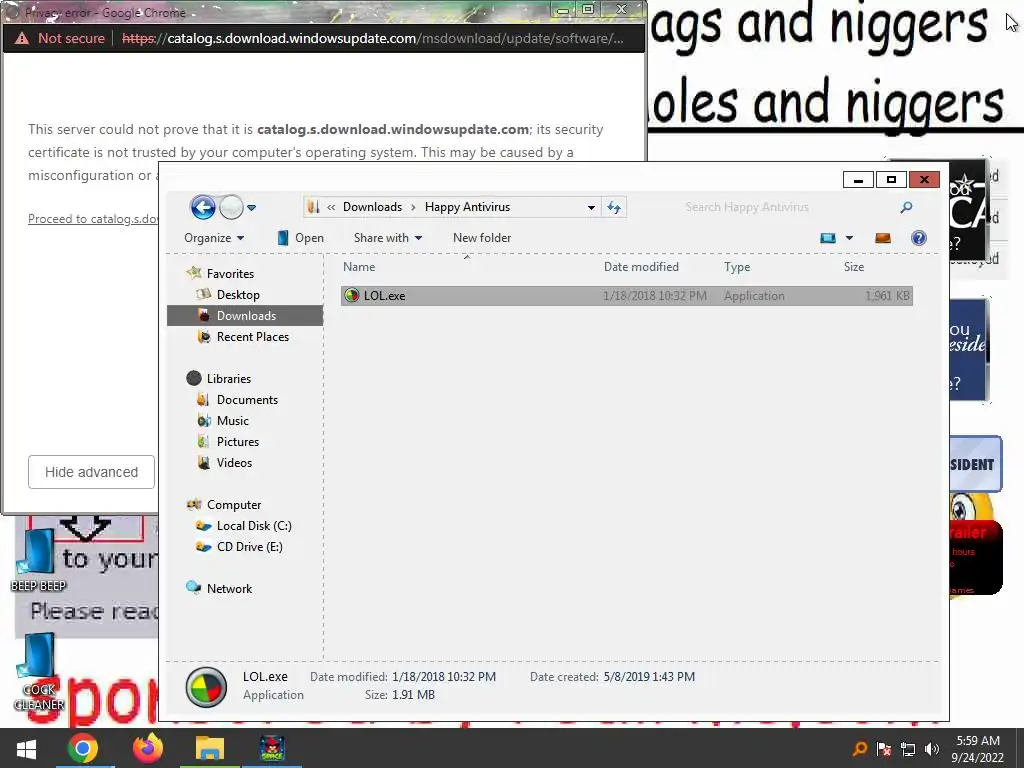Click the File Explorer taskbar icon
This screenshot has width=1024, height=768.
click(x=210, y=748)
